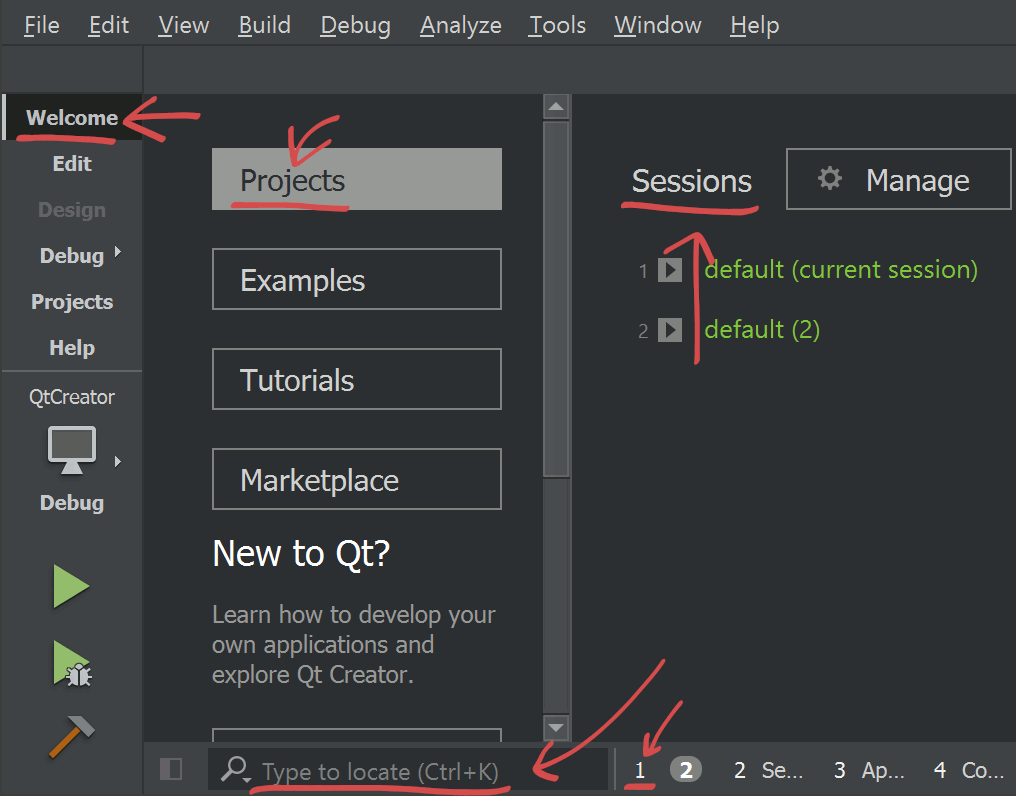Open output pane 3 Ap...
The image size is (1016, 796).
(870, 770)
